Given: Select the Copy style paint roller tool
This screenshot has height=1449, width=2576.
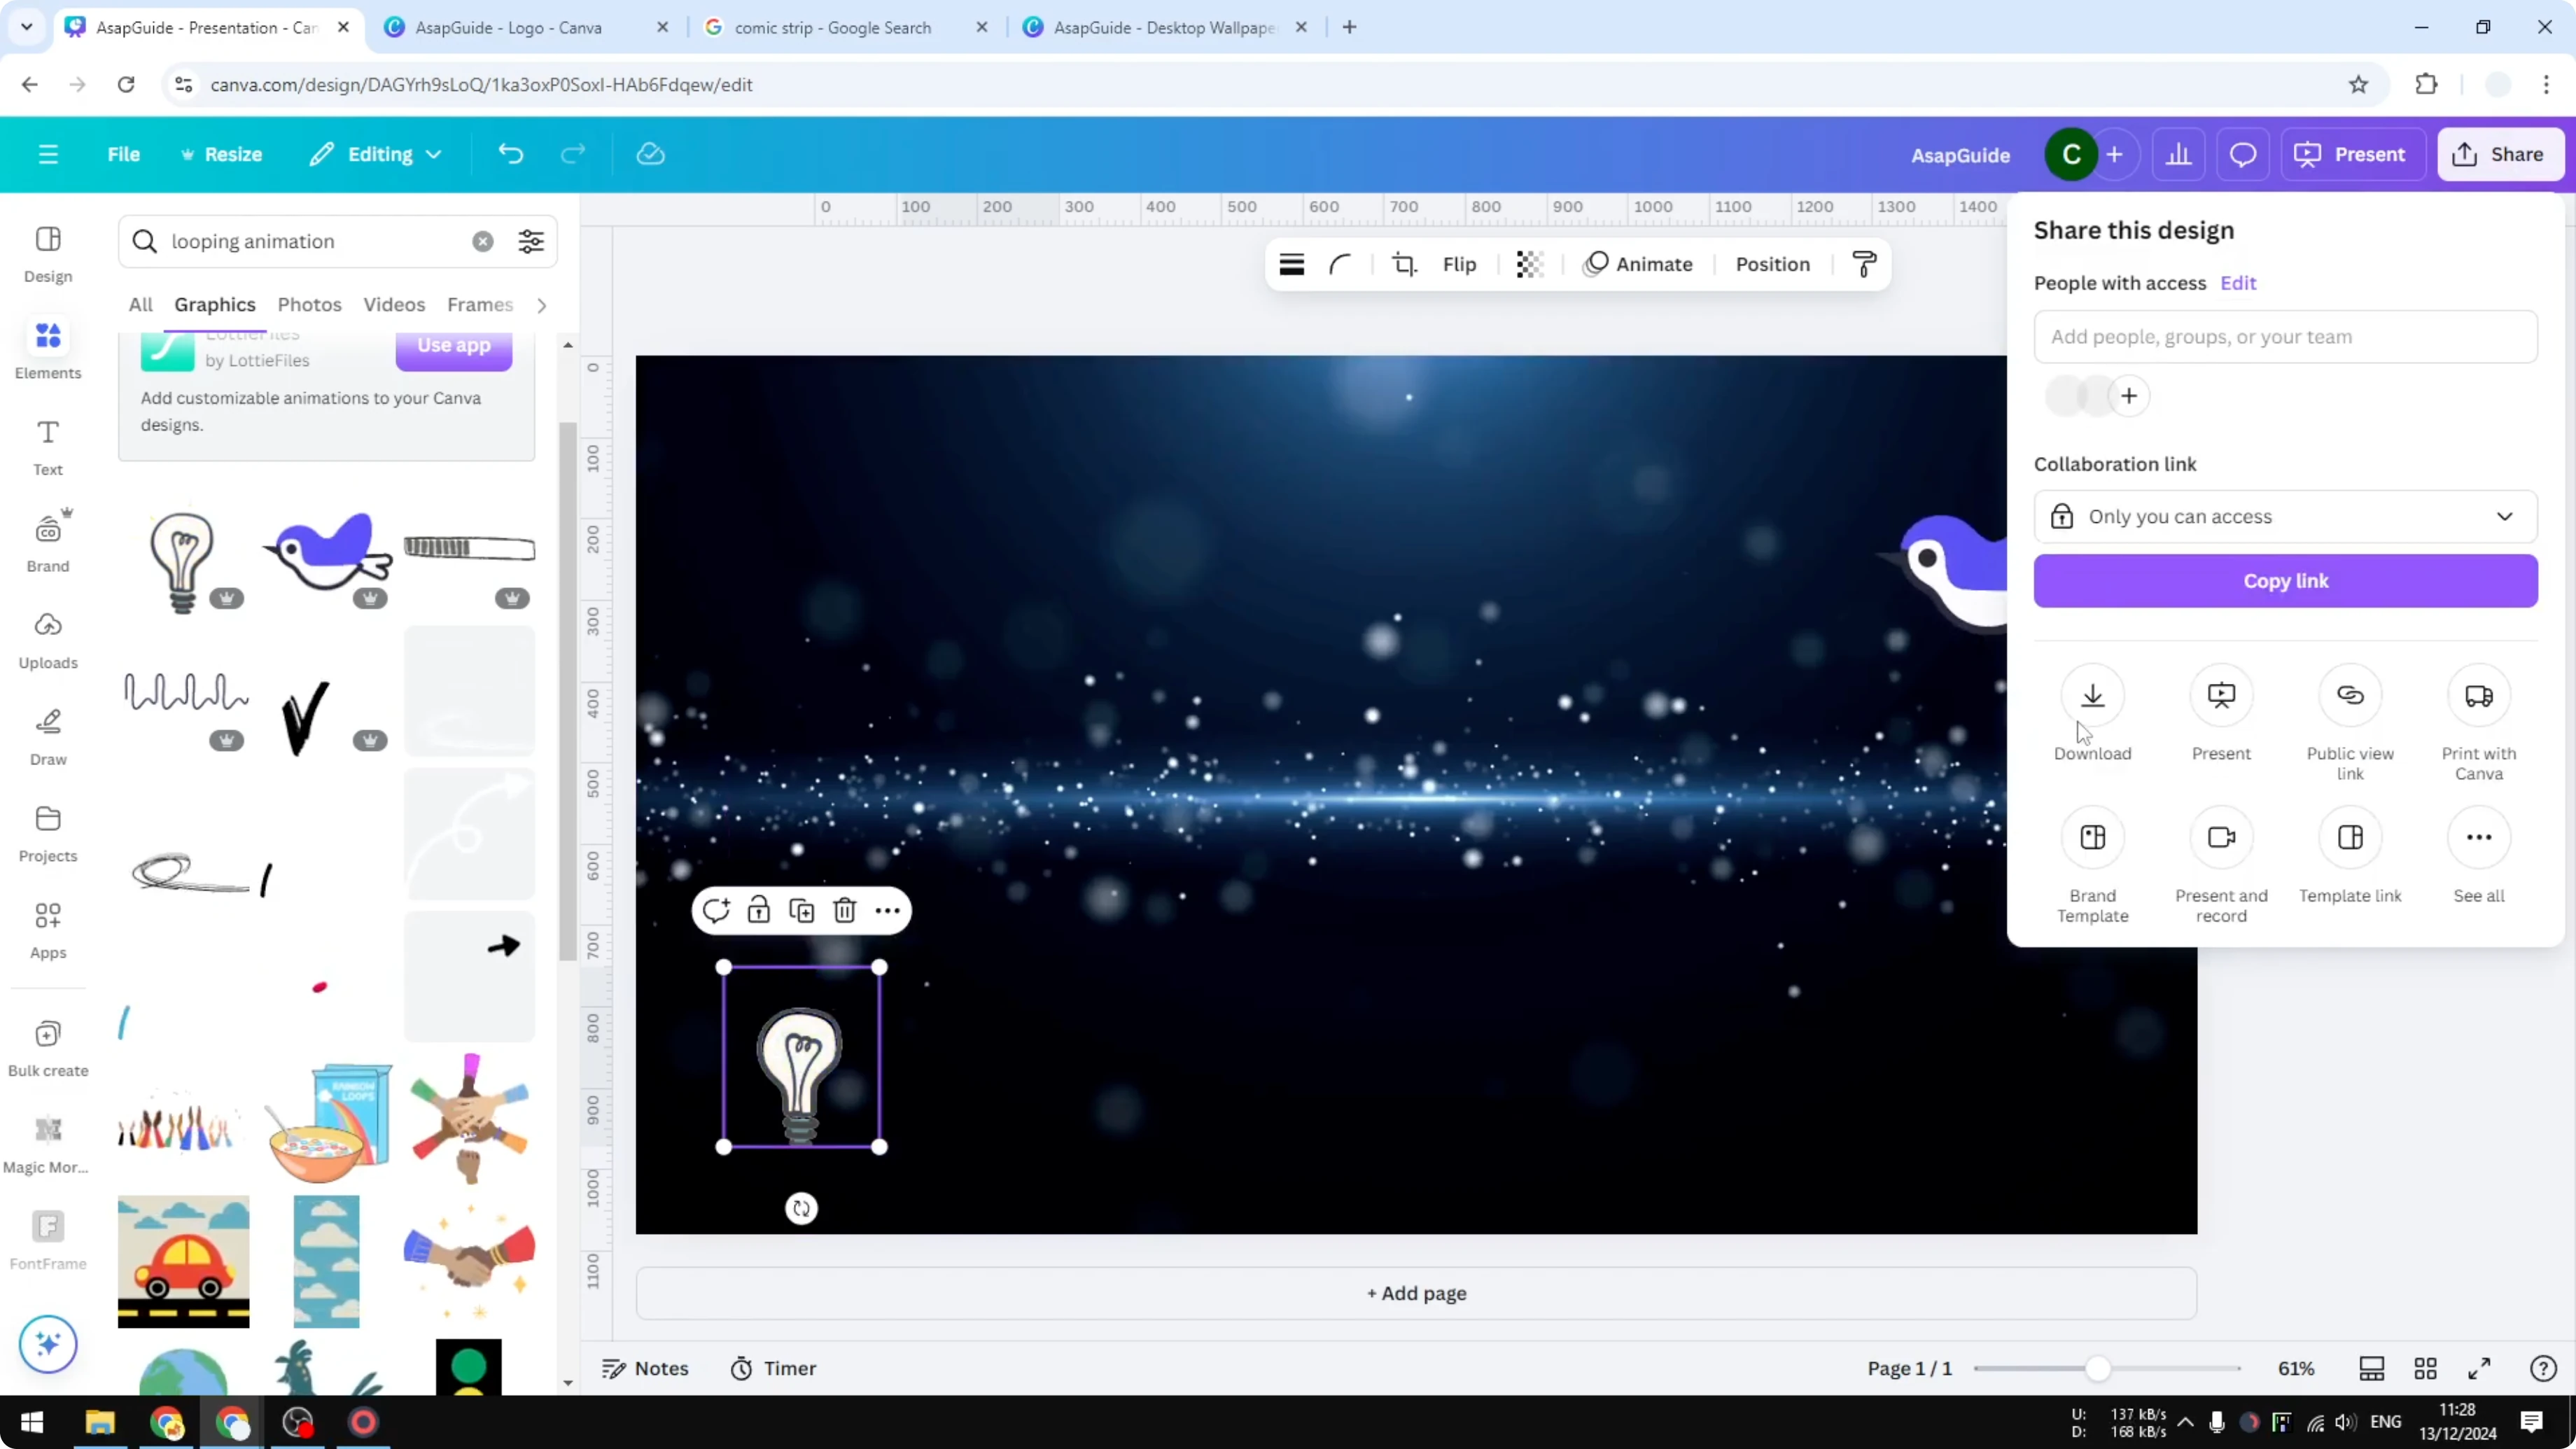Looking at the screenshot, I should coord(1862,264).
